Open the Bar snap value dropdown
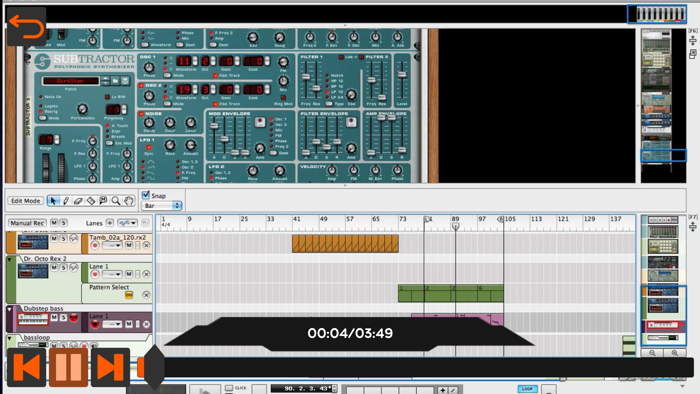 (162, 206)
